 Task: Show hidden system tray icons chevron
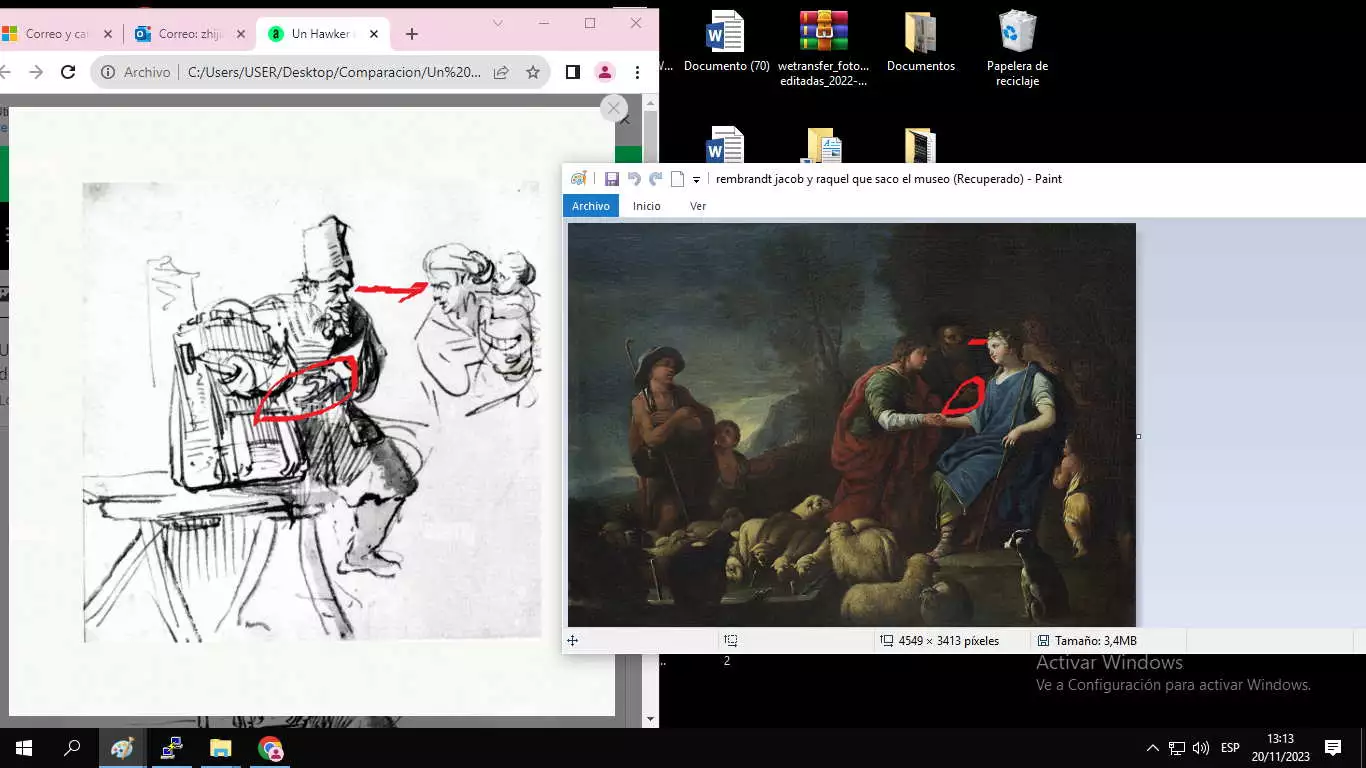tap(1152, 748)
